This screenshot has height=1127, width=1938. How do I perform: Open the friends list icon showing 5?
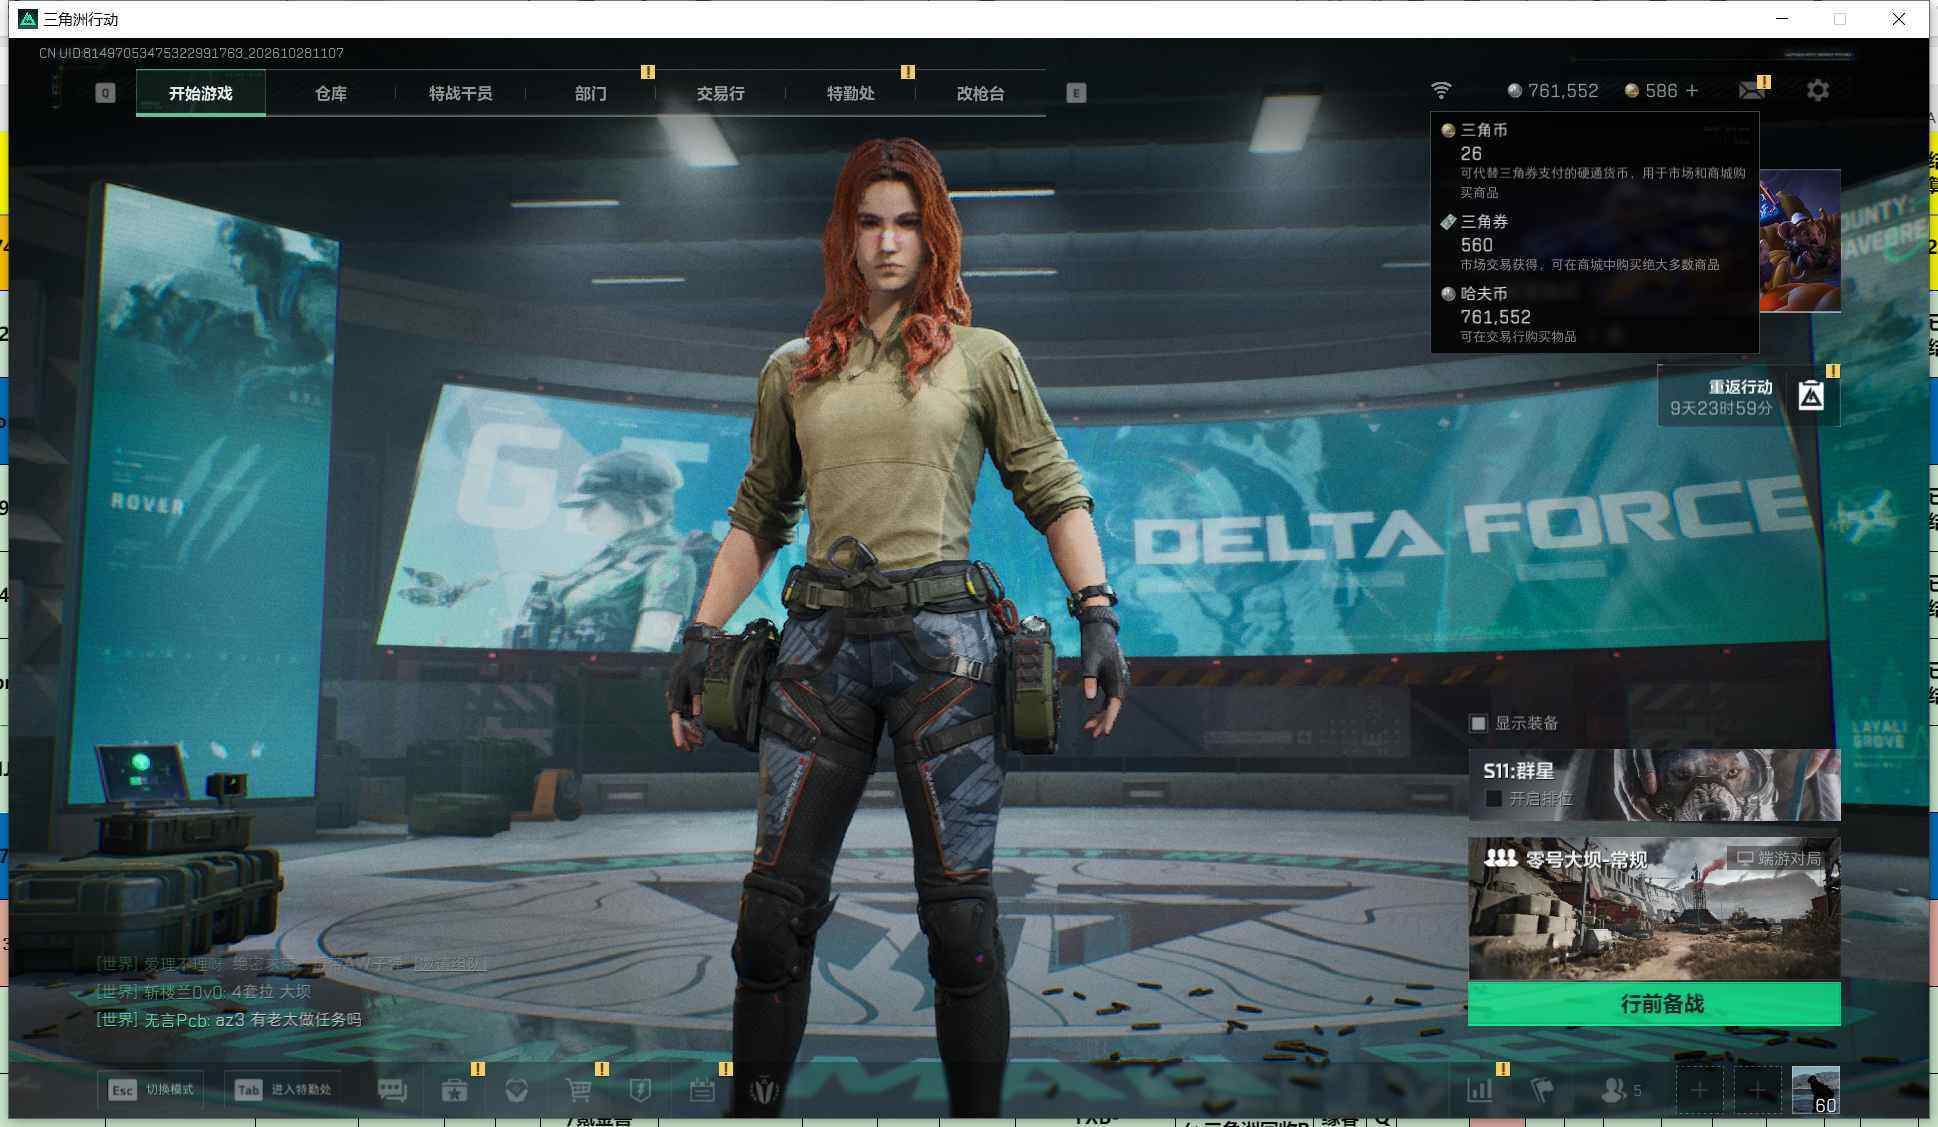pos(1620,1090)
